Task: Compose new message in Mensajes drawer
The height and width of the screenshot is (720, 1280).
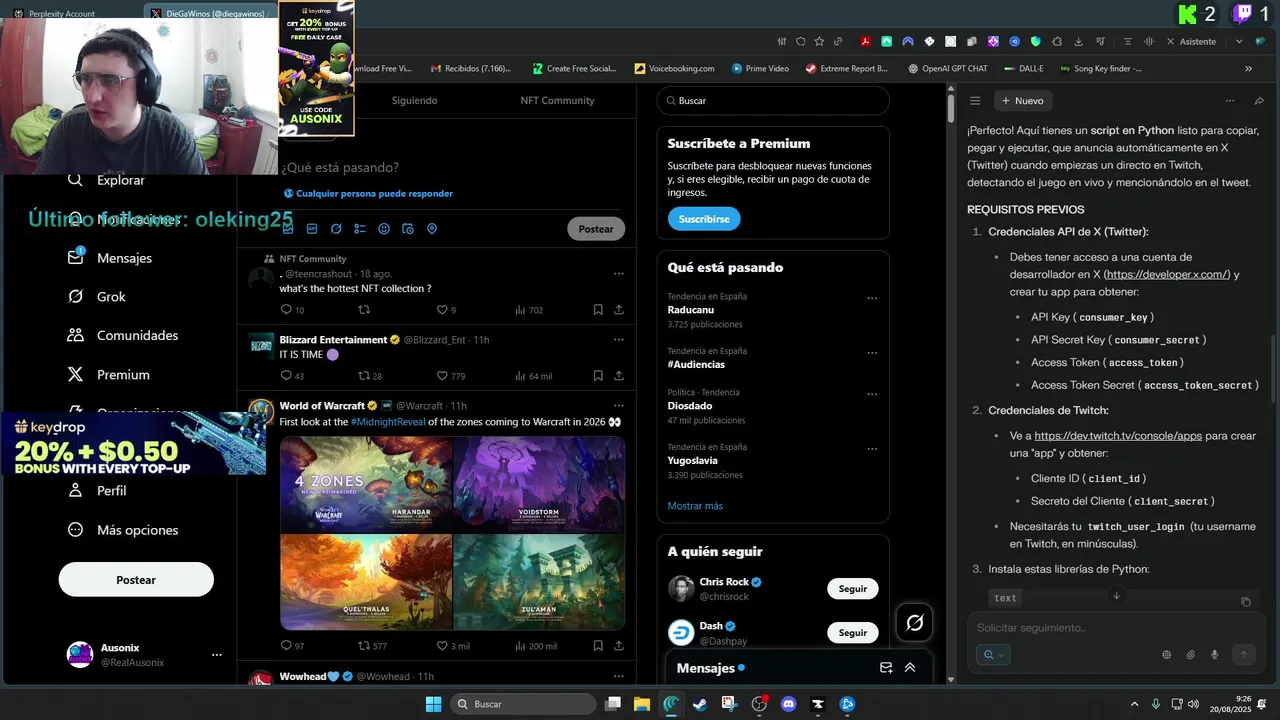Action: pyautogui.click(x=886, y=668)
